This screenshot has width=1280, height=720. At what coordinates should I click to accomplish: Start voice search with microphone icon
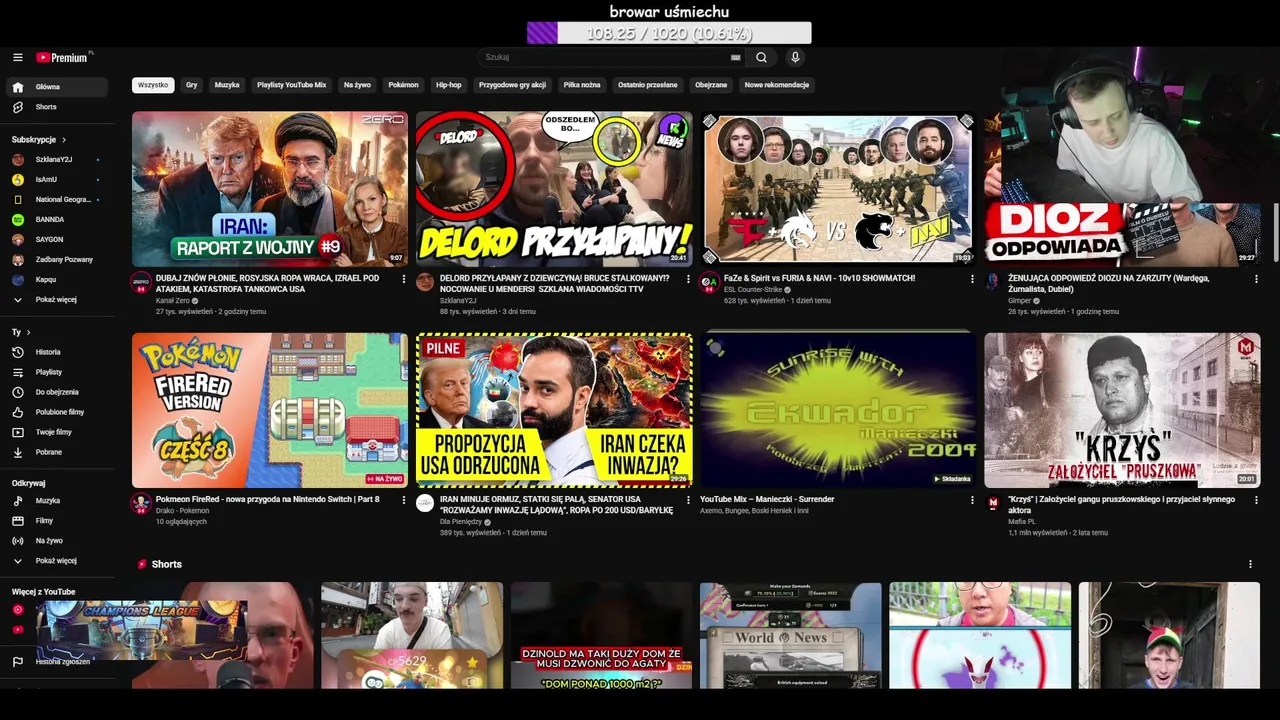tap(795, 58)
